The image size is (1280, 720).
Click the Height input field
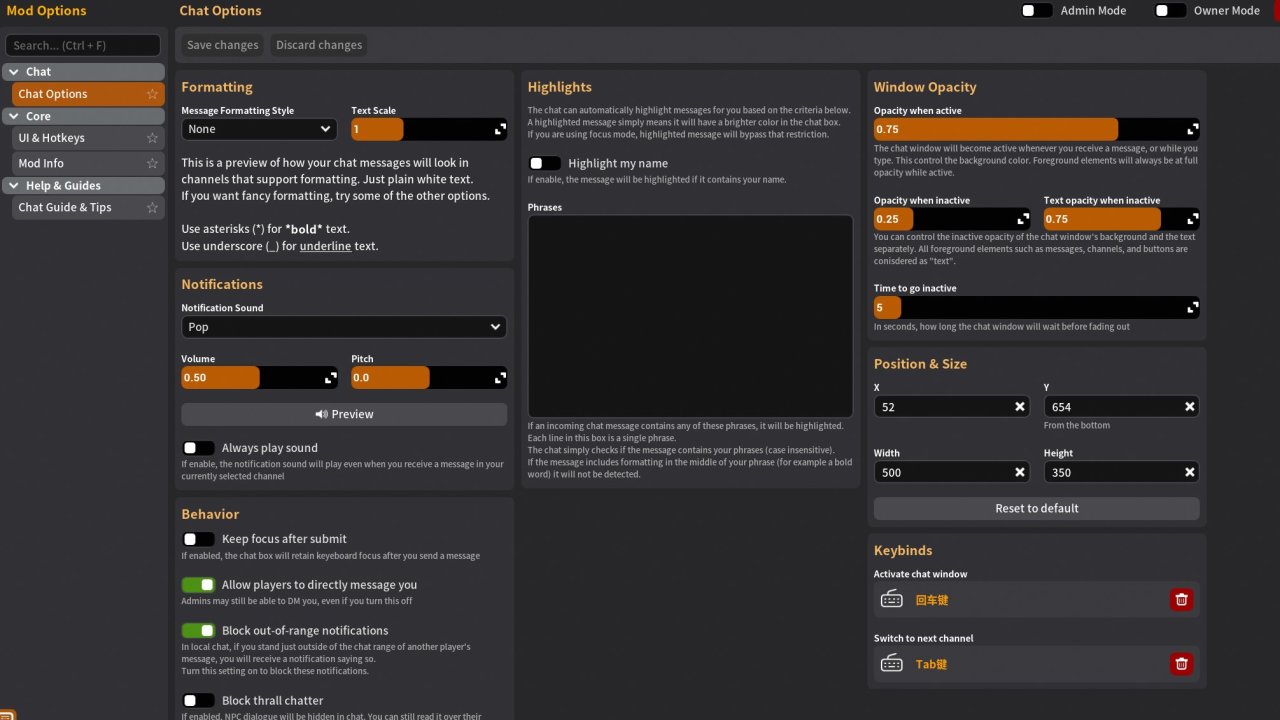pos(1121,472)
